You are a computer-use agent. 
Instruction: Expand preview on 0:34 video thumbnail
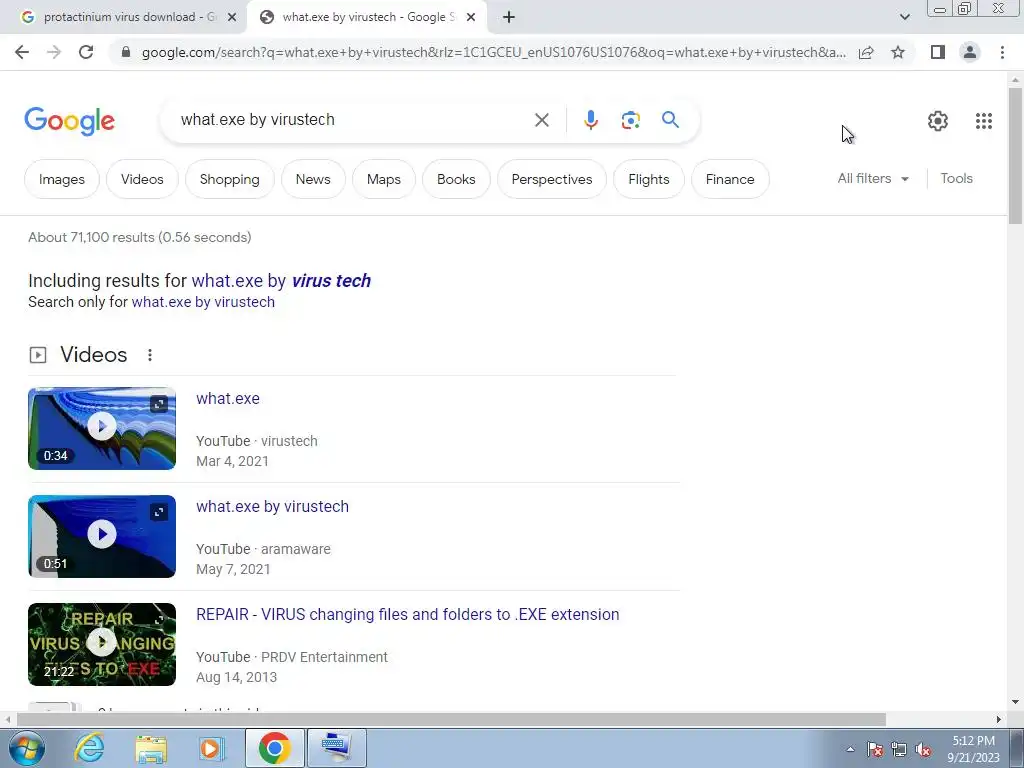point(159,404)
